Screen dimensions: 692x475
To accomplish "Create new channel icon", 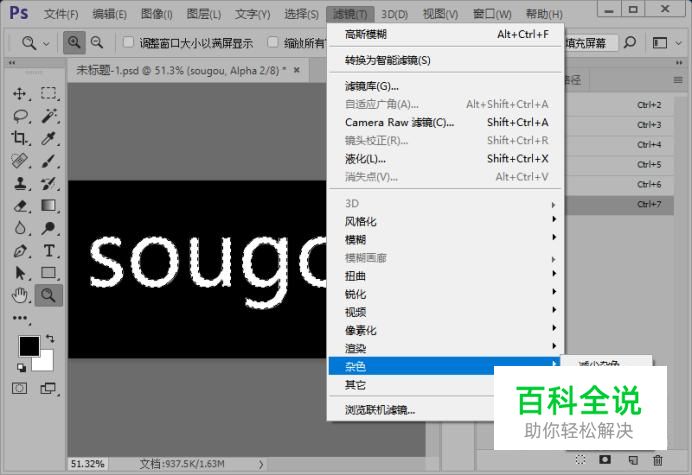I will tap(633, 460).
